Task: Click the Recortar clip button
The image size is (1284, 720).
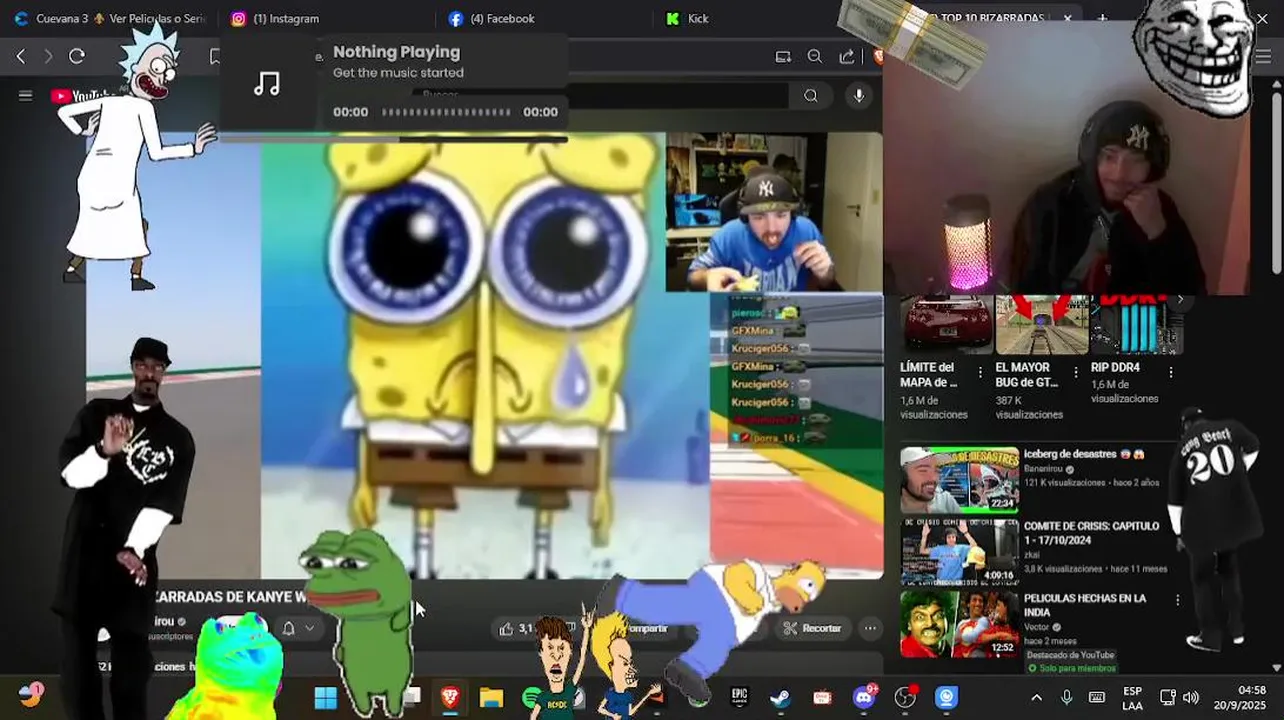Action: coord(812,628)
